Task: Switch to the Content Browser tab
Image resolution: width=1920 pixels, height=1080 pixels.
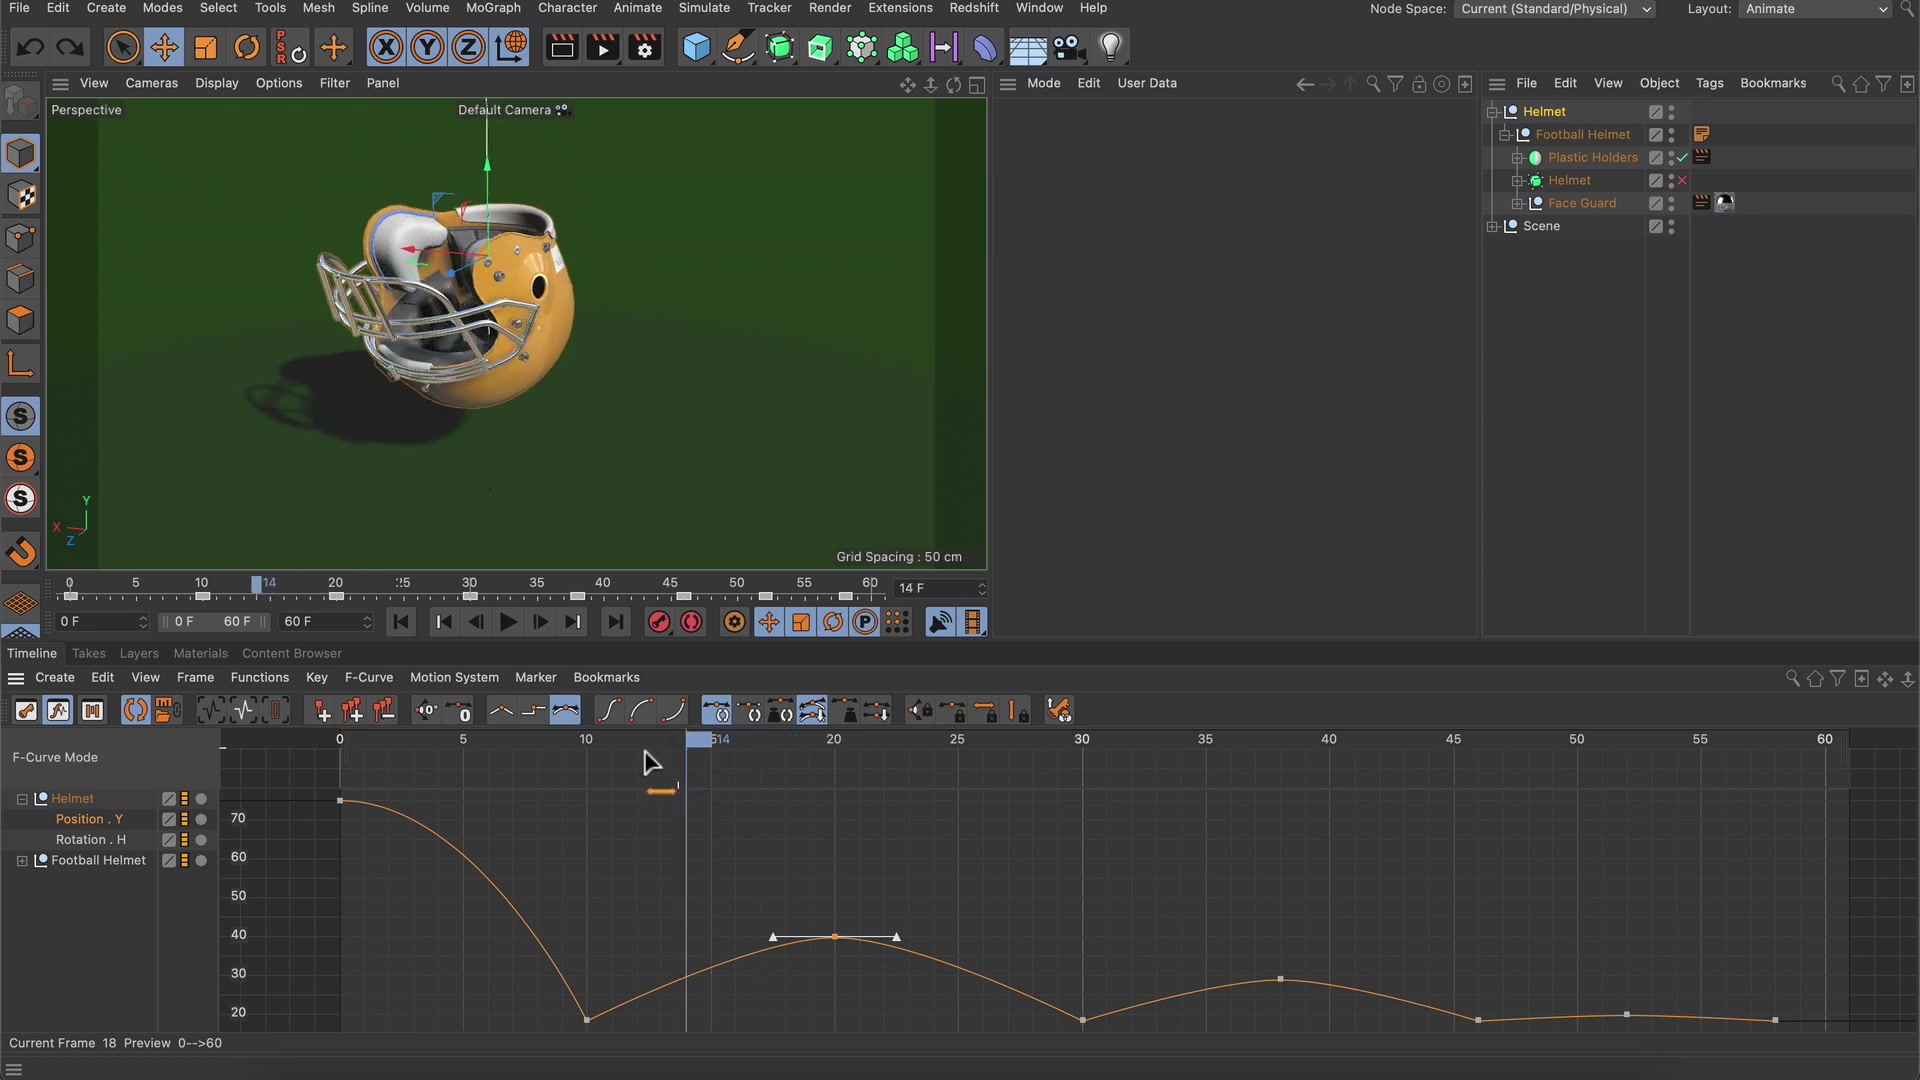Action: tap(291, 653)
